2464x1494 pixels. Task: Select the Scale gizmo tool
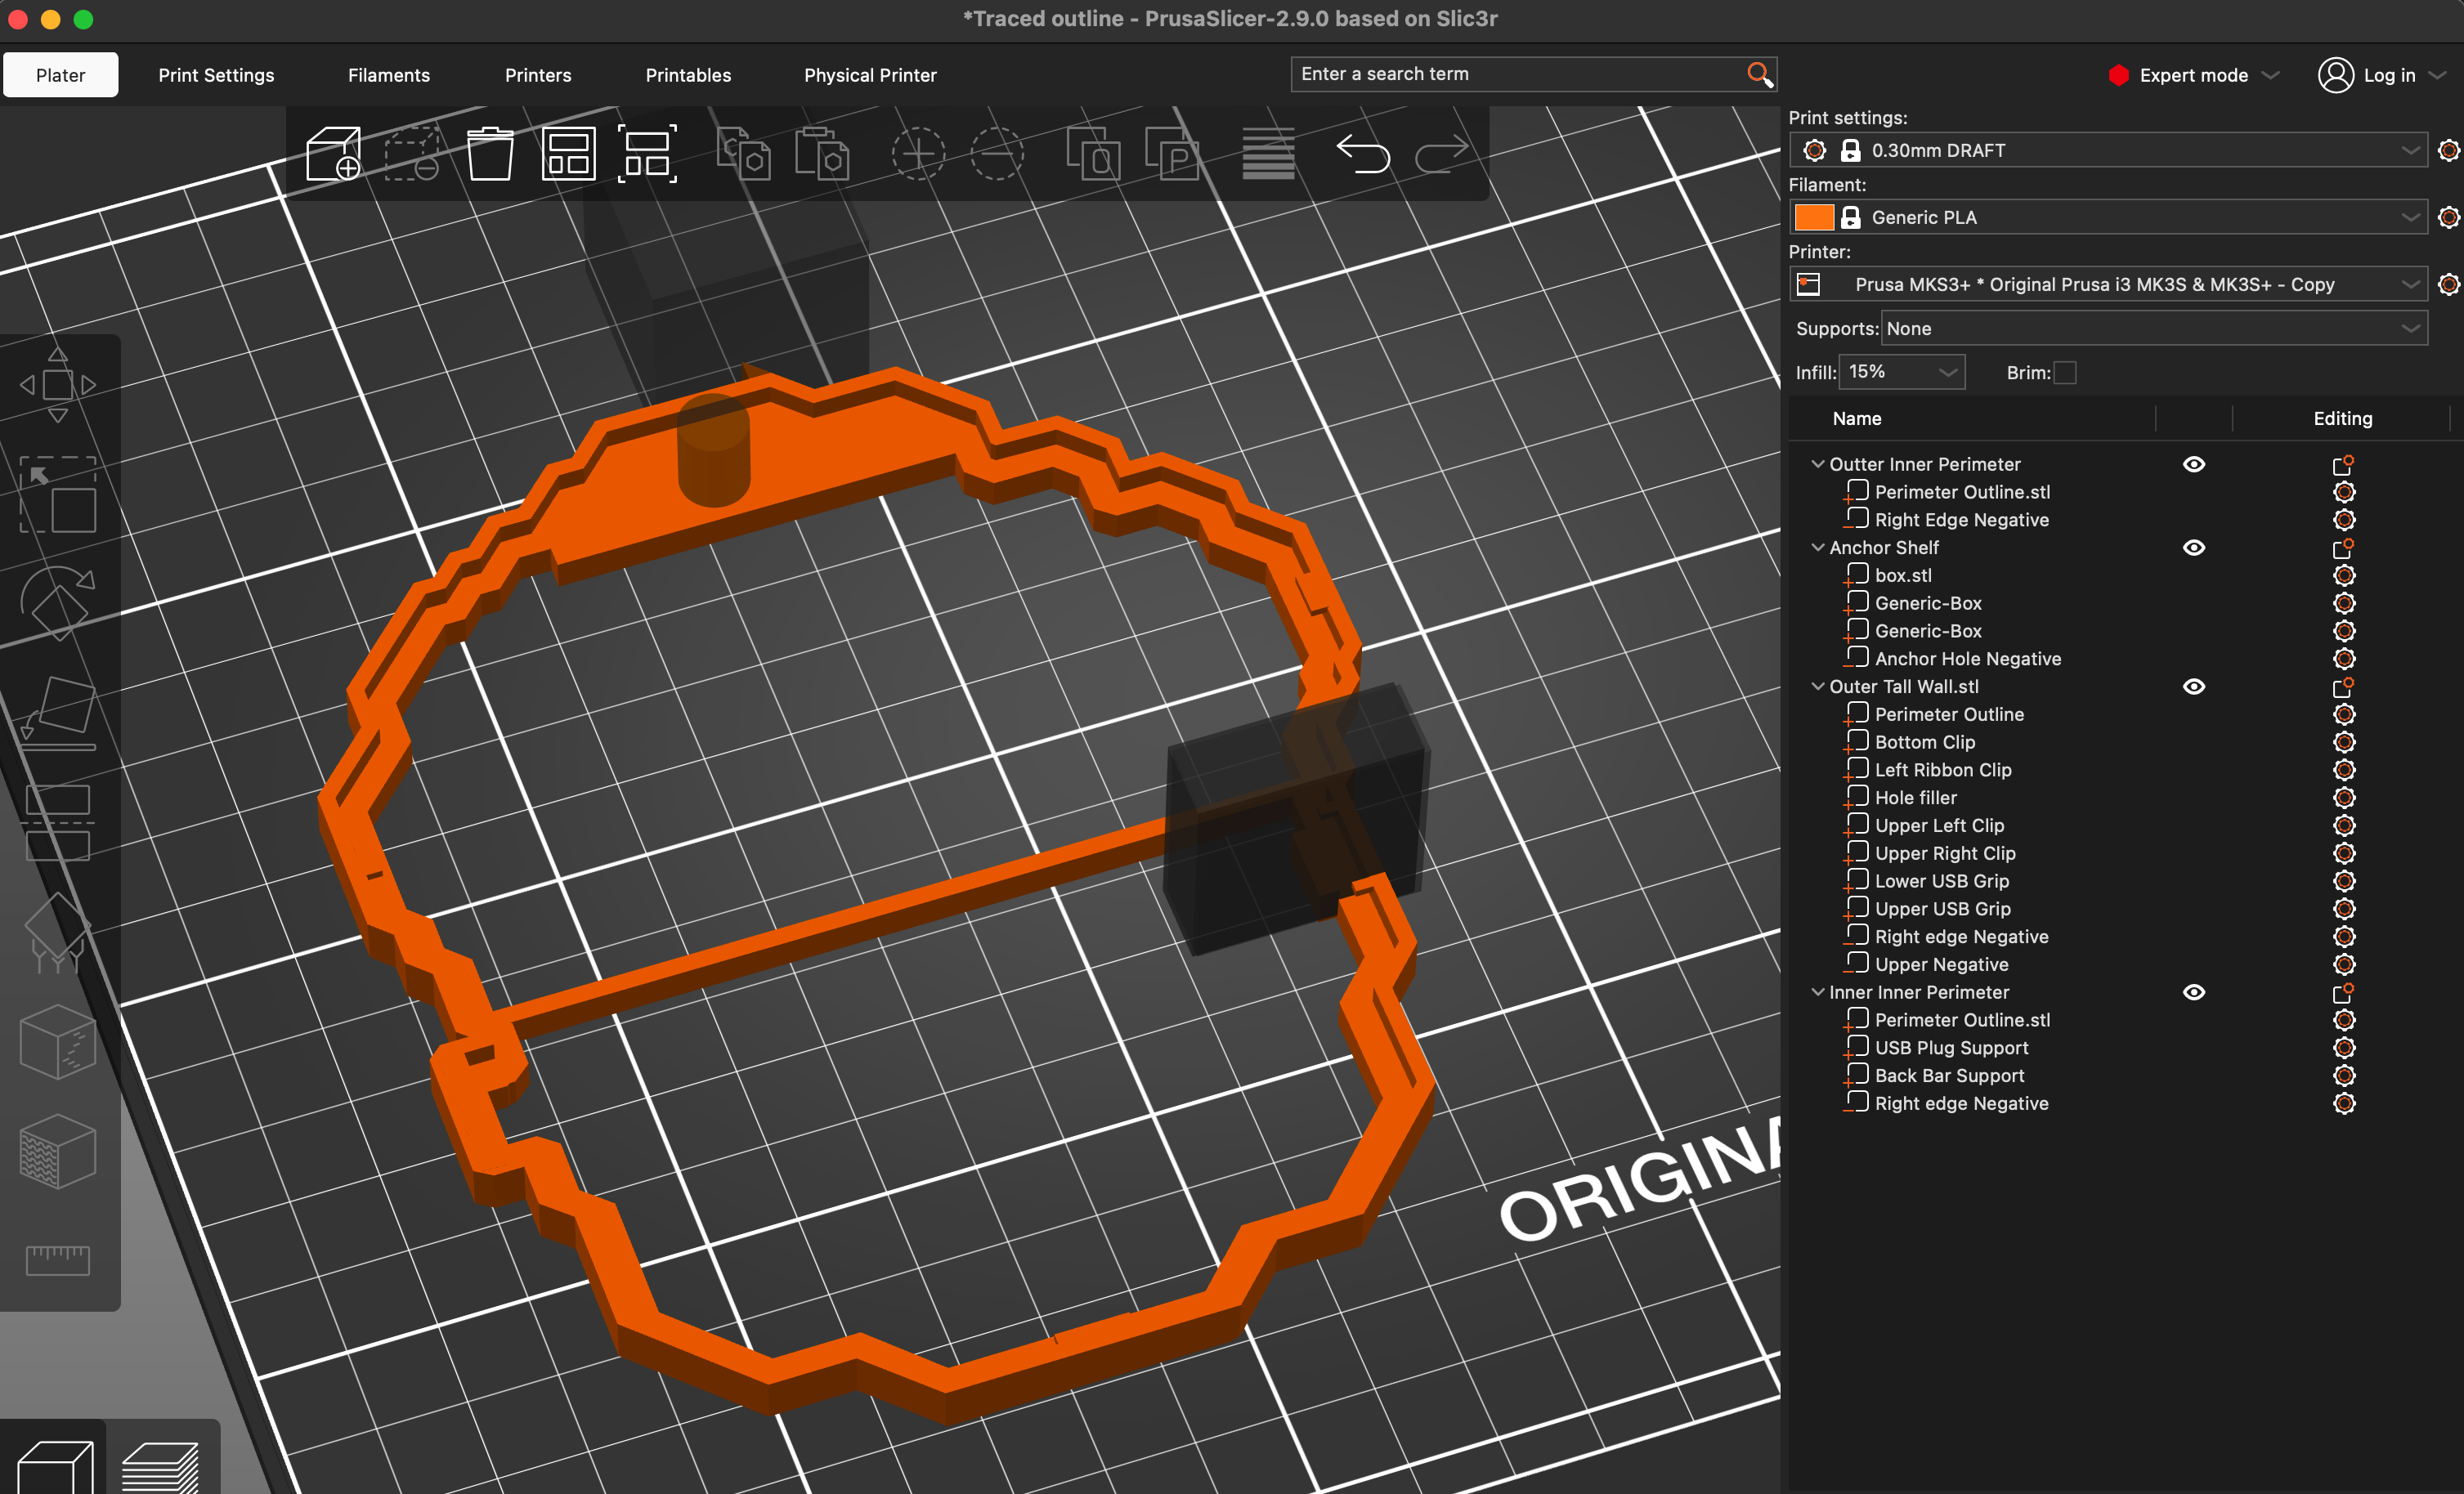point(58,495)
